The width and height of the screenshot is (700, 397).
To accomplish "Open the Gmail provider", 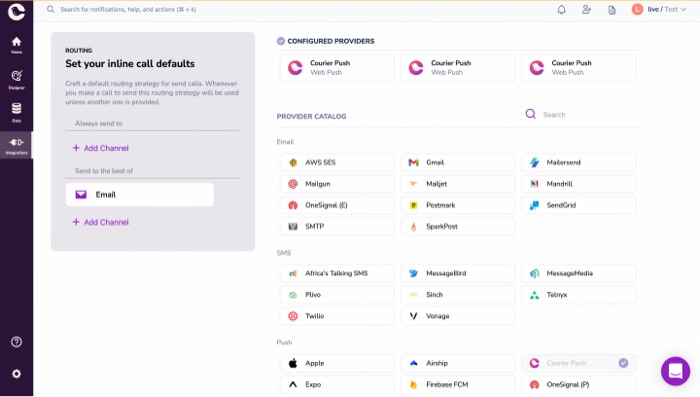I will click(458, 163).
